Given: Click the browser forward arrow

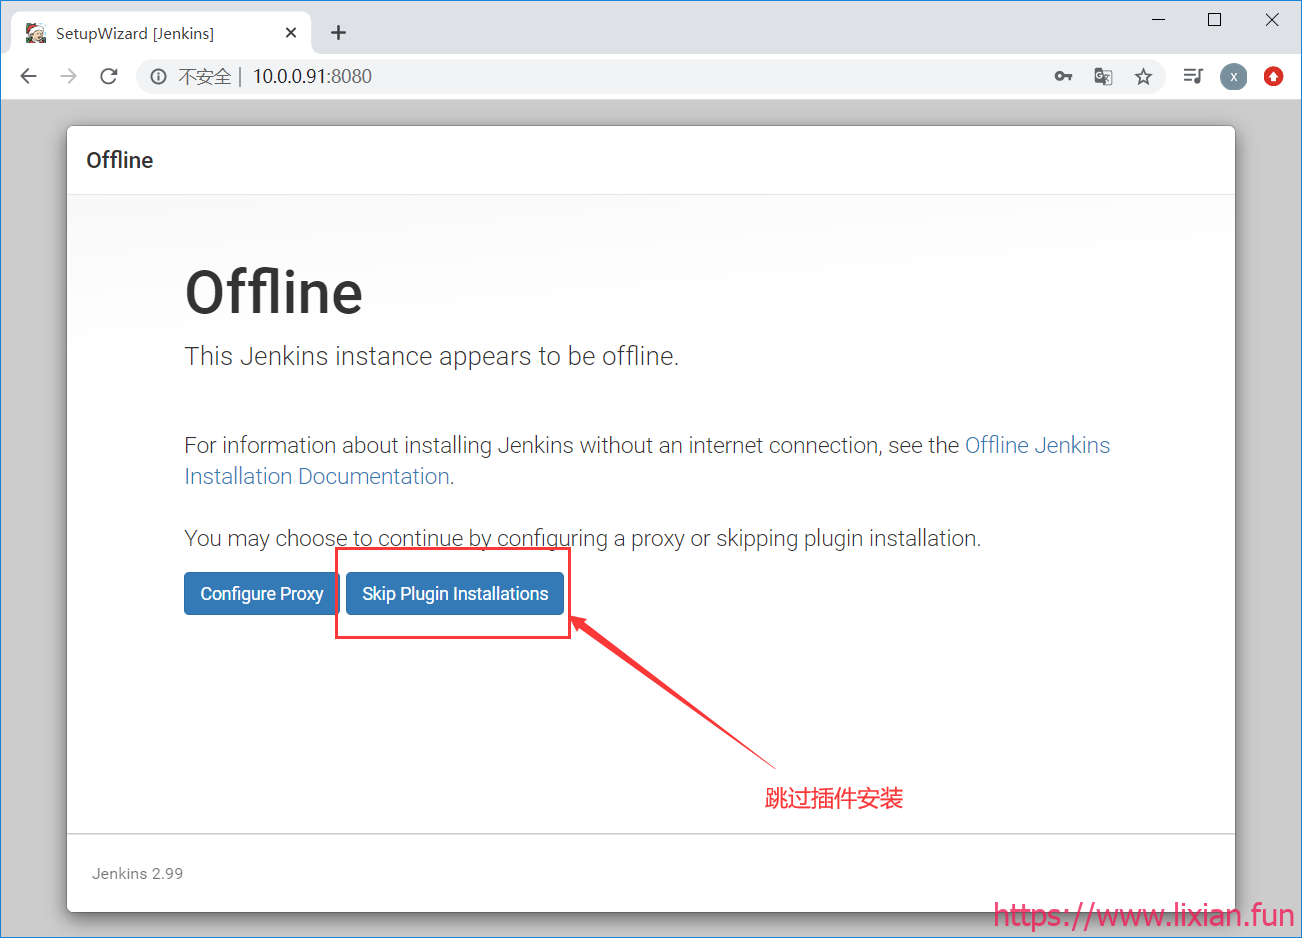Looking at the screenshot, I should click(x=68, y=76).
